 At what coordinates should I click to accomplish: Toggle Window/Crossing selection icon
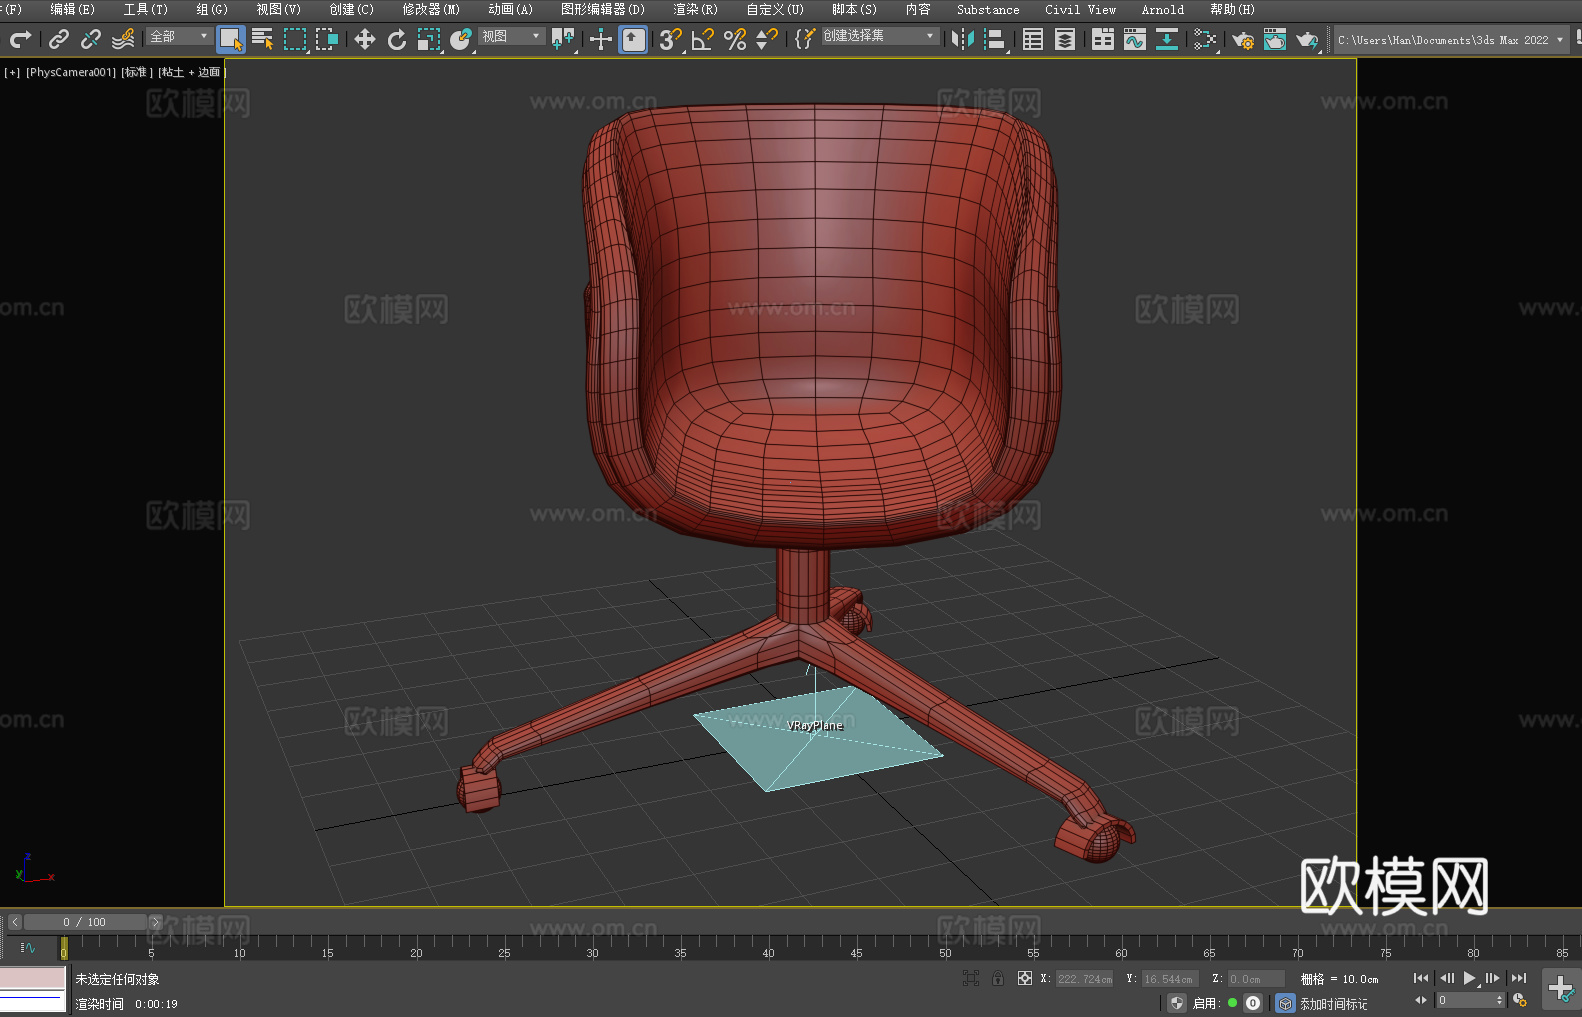[x=327, y=39]
